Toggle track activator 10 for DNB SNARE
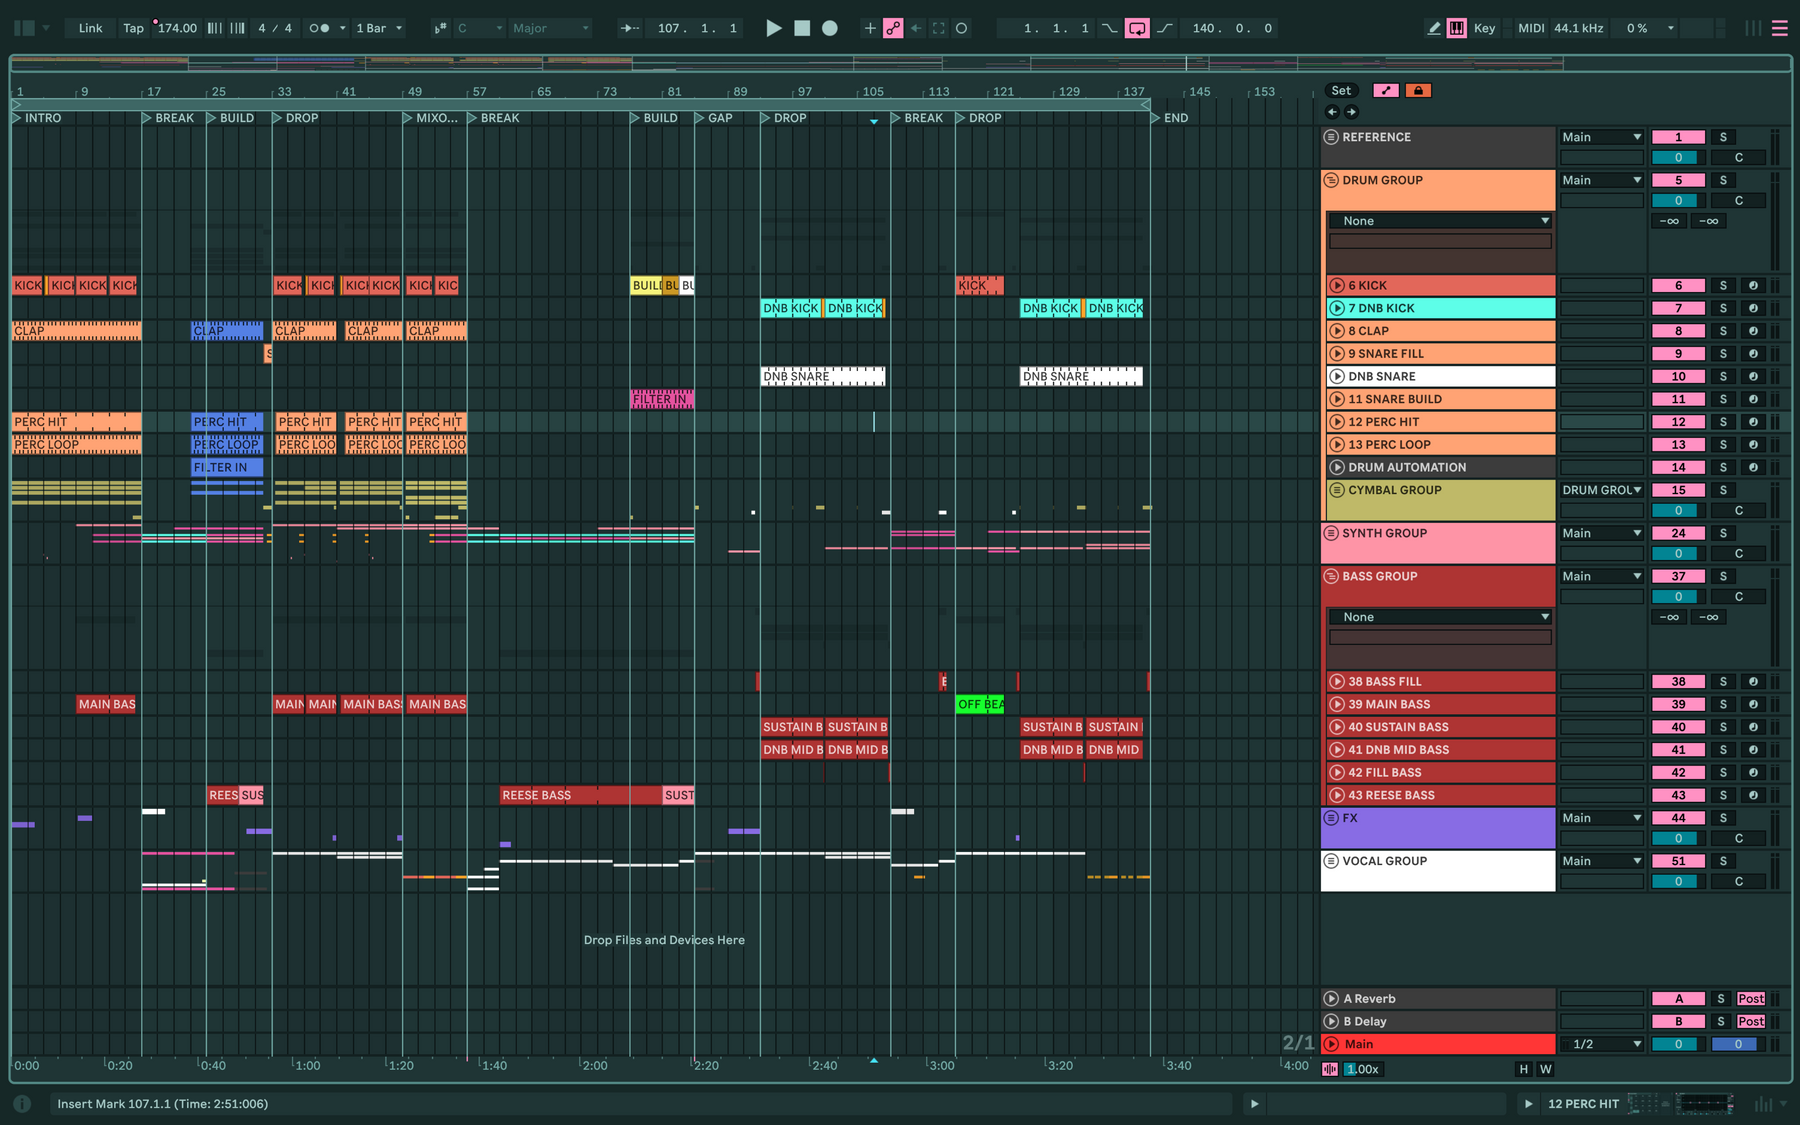Image resolution: width=1800 pixels, height=1125 pixels. [x=1678, y=376]
